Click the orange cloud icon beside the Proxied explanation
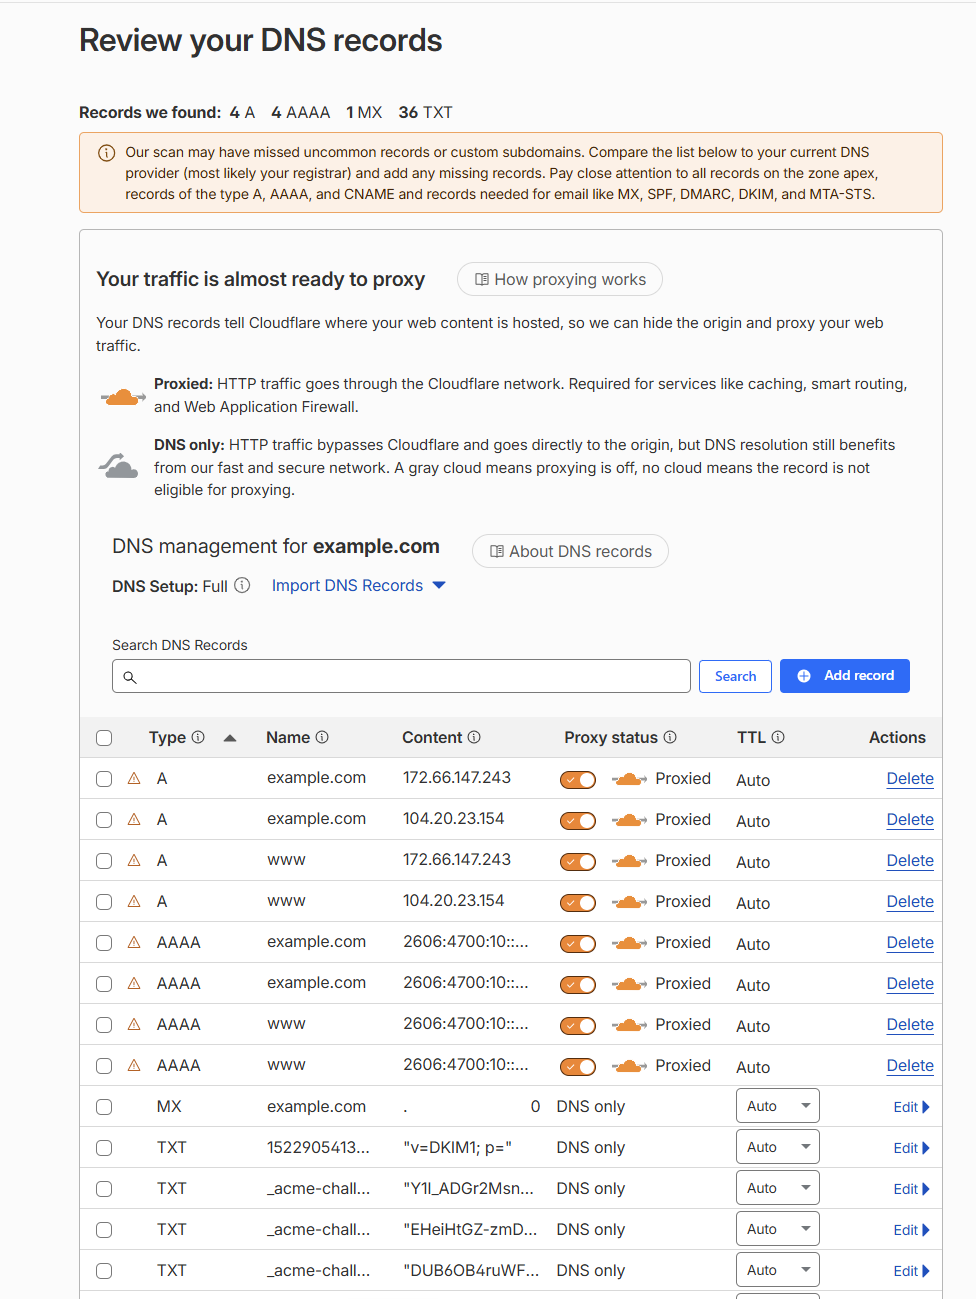976x1299 pixels. 123,397
